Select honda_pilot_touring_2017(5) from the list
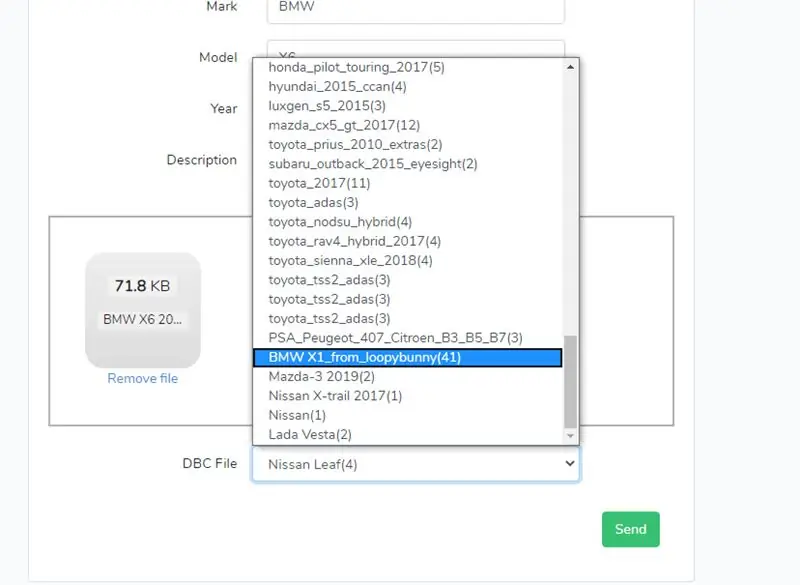Screen dimensions: 800x585 [408, 67]
